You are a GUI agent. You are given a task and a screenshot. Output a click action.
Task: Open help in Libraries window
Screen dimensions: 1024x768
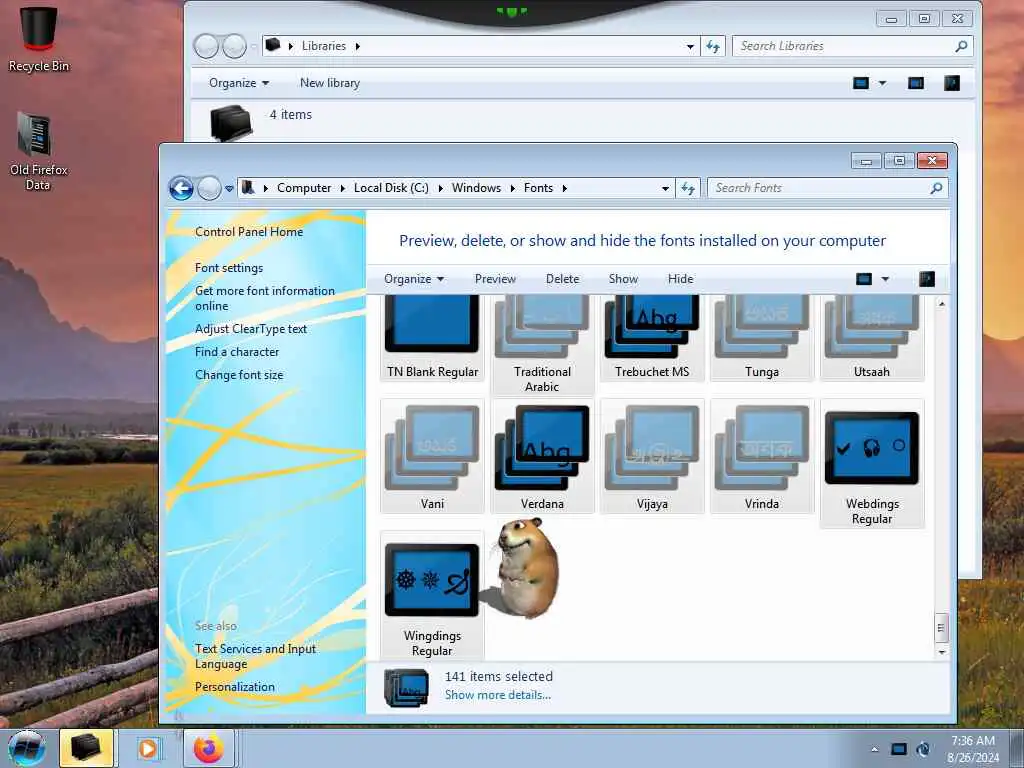[x=952, y=83]
